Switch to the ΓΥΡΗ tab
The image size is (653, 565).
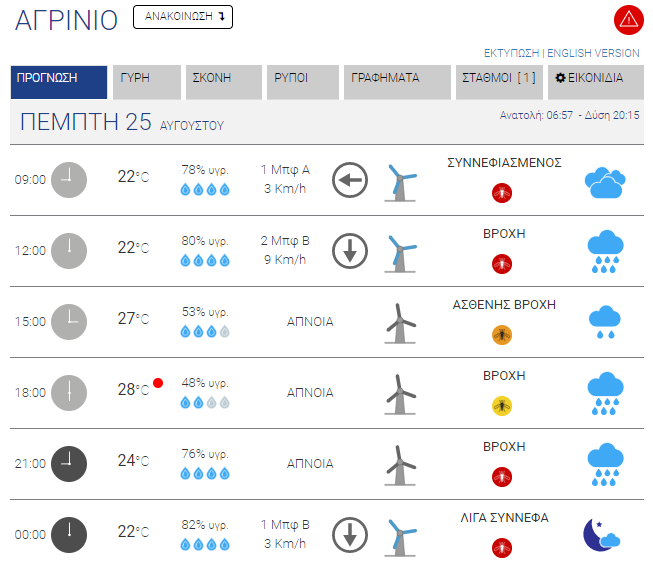147,82
